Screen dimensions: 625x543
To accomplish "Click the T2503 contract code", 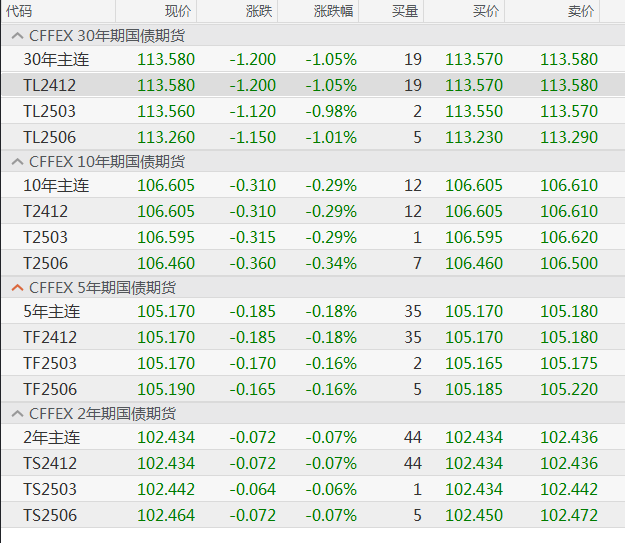I will pyautogui.click(x=46, y=237).
